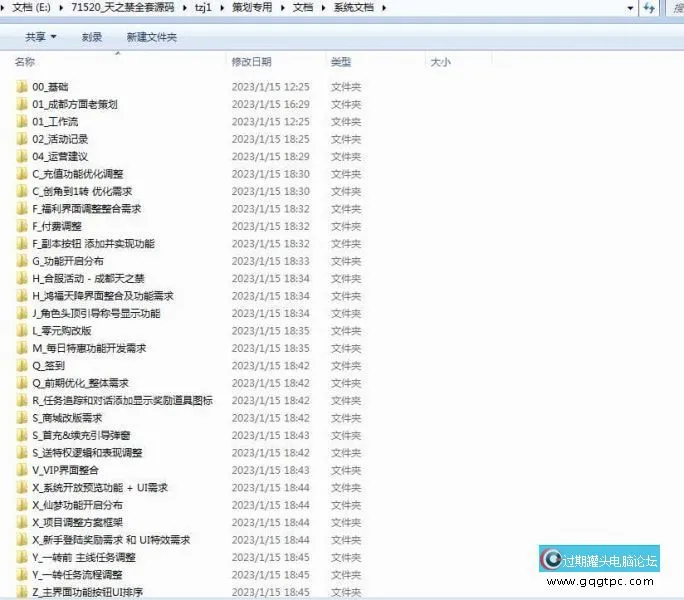The height and width of the screenshot is (600, 684).
Task: Click the 新建文件夹 toolbar button
Action: point(152,37)
